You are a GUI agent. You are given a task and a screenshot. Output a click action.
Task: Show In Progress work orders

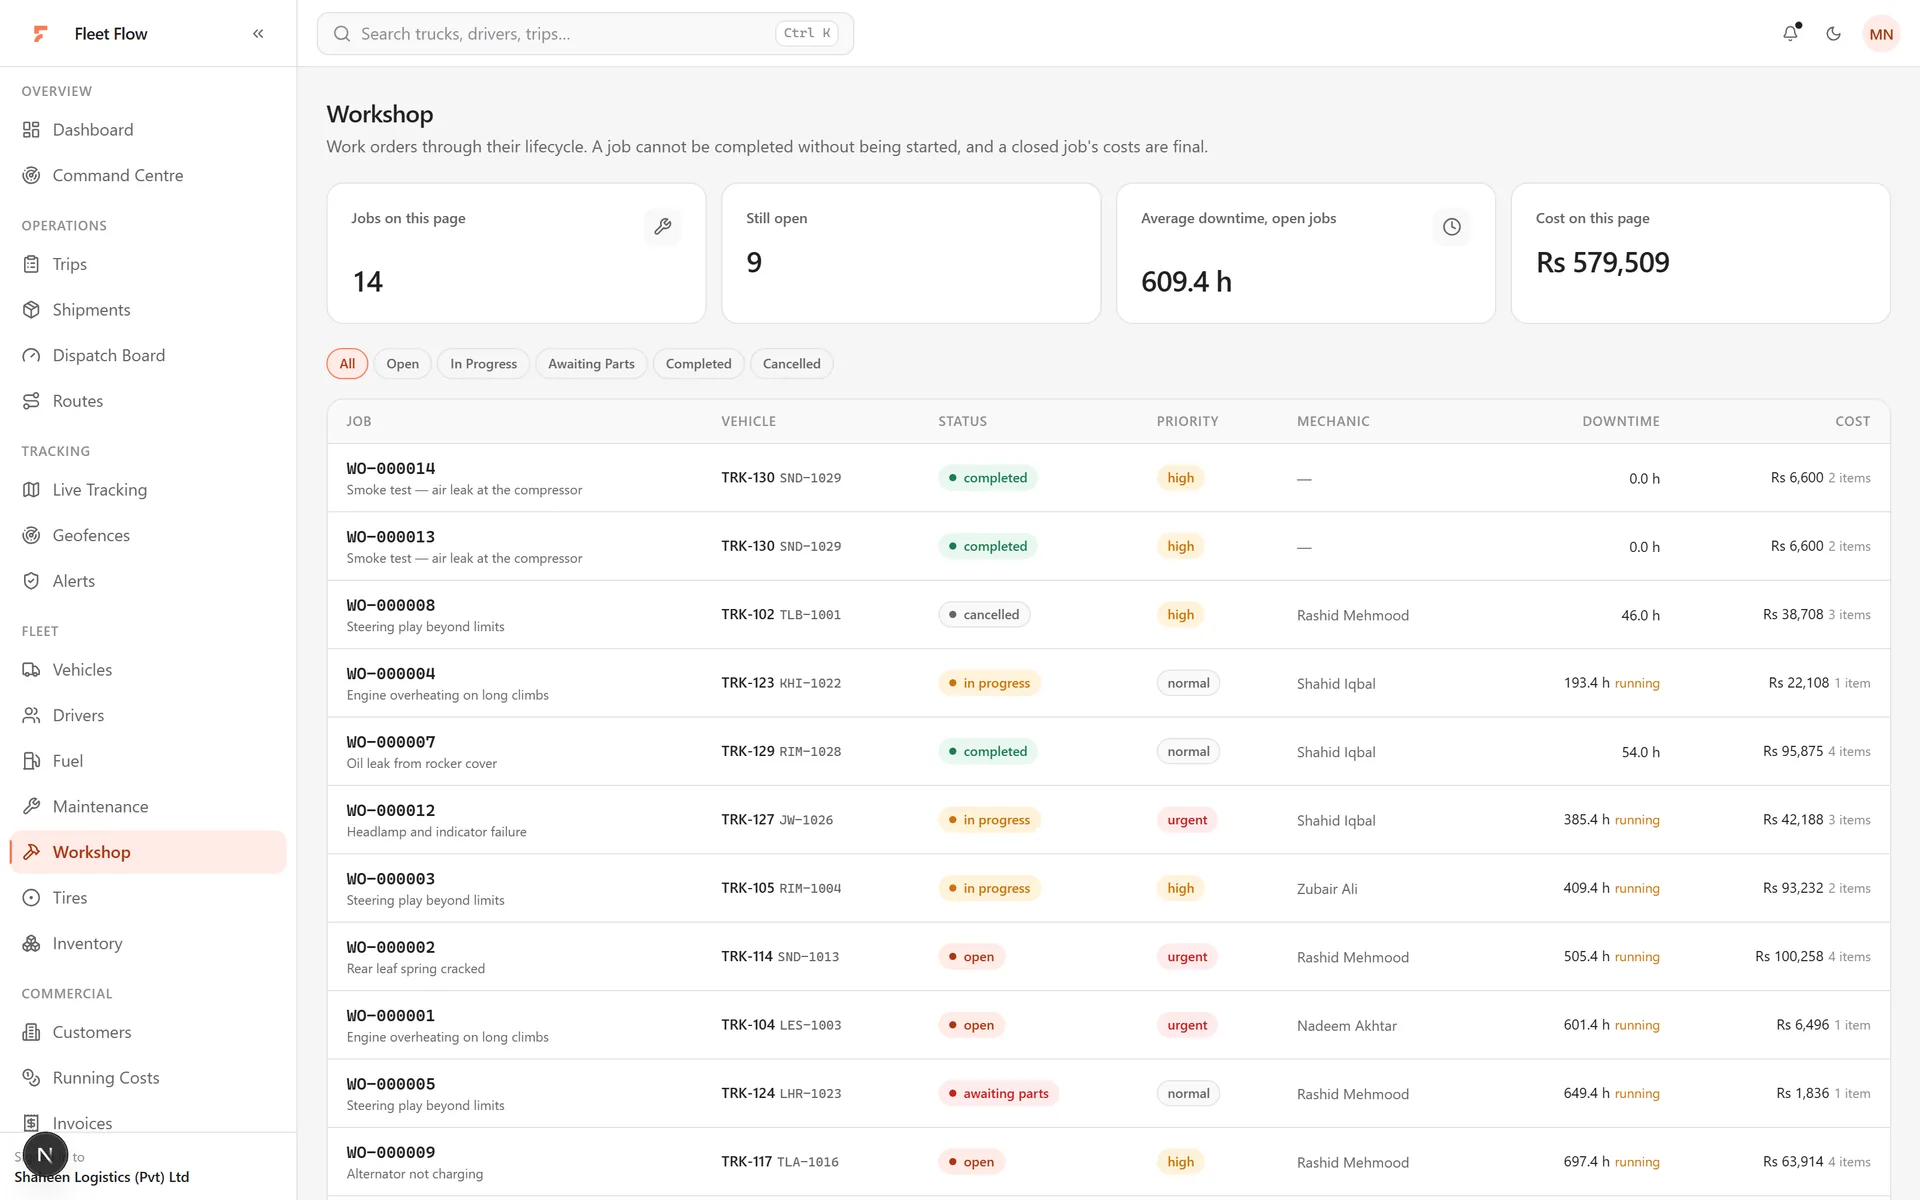484,364
